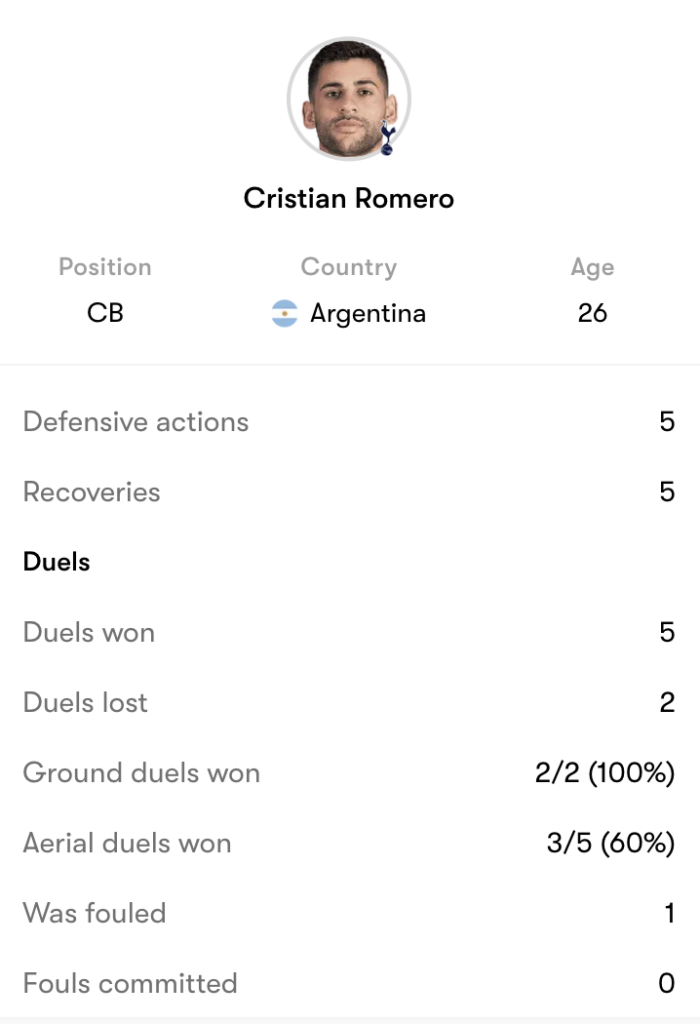The height and width of the screenshot is (1024, 700).
Task: Open Cristian Romero's profile photo
Action: click(x=349, y=99)
